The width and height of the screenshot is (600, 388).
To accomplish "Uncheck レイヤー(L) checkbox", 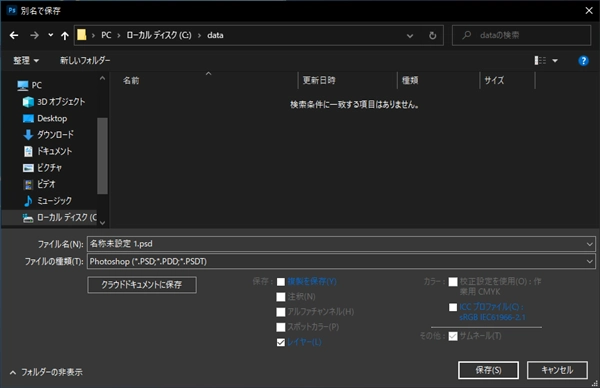I will coord(281,342).
